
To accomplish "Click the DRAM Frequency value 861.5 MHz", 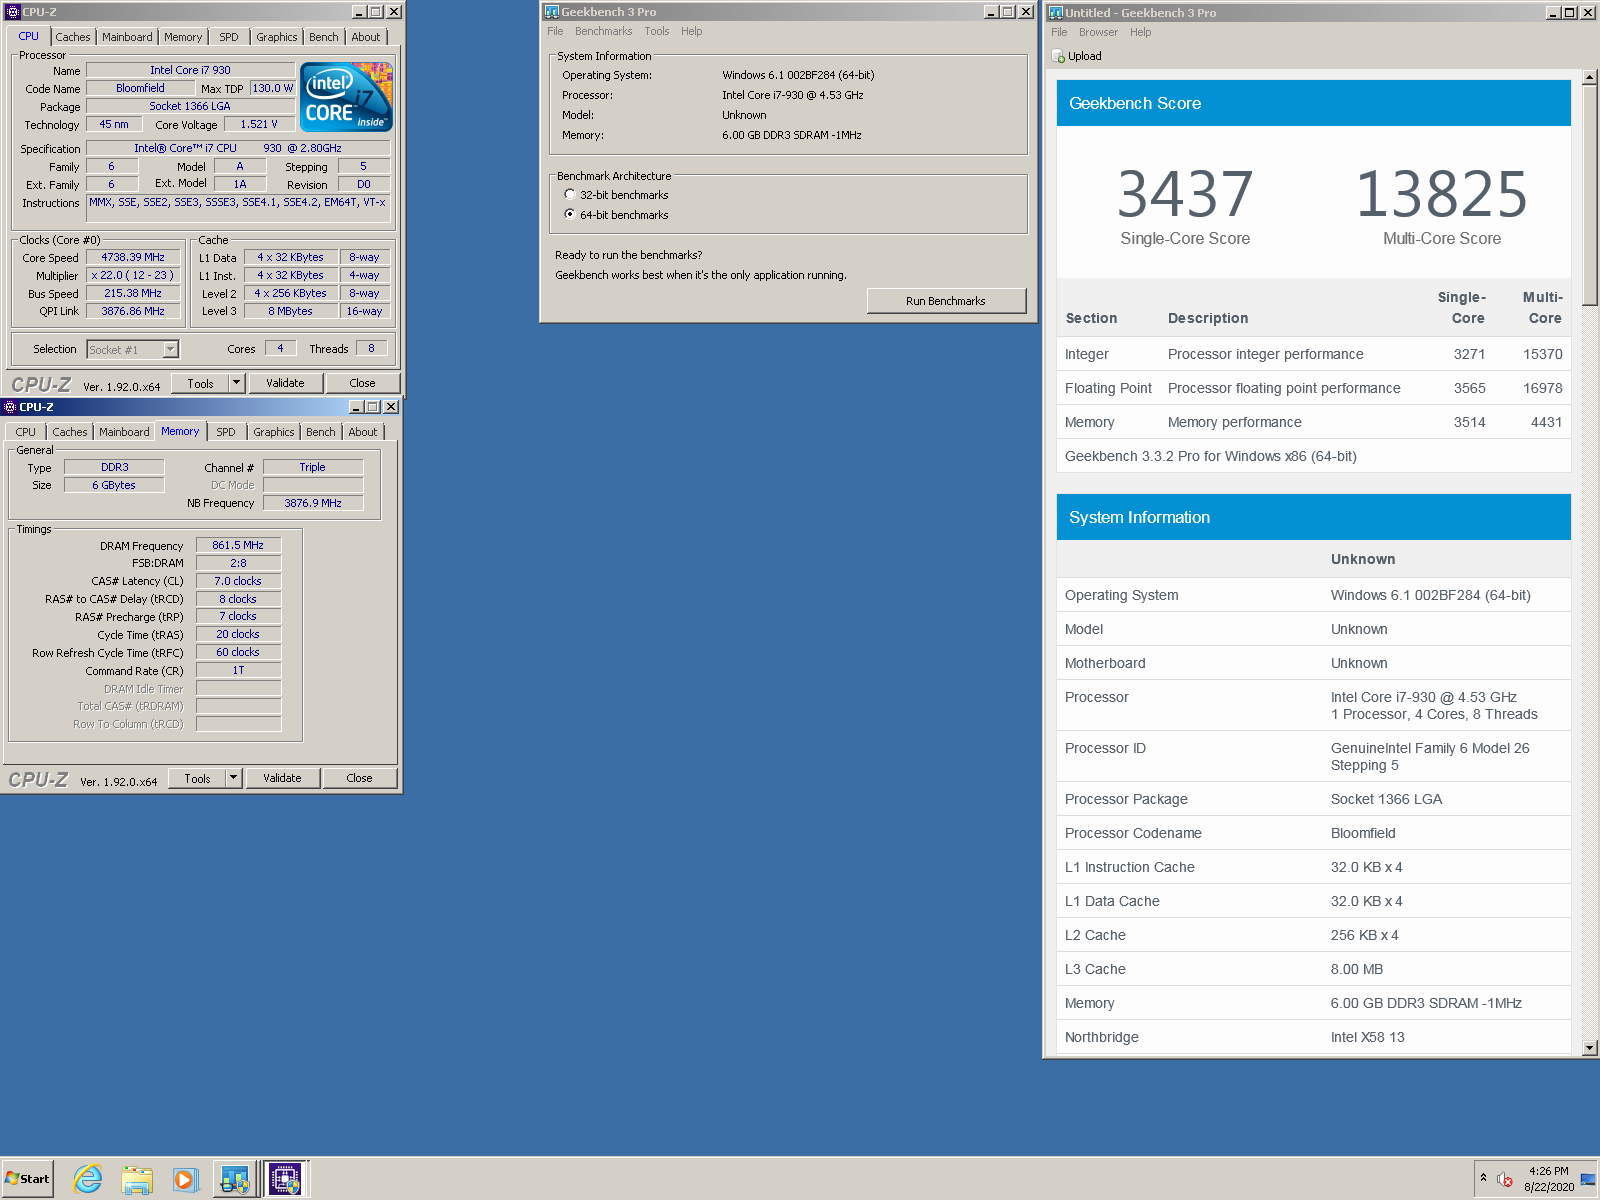I will pos(238,545).
